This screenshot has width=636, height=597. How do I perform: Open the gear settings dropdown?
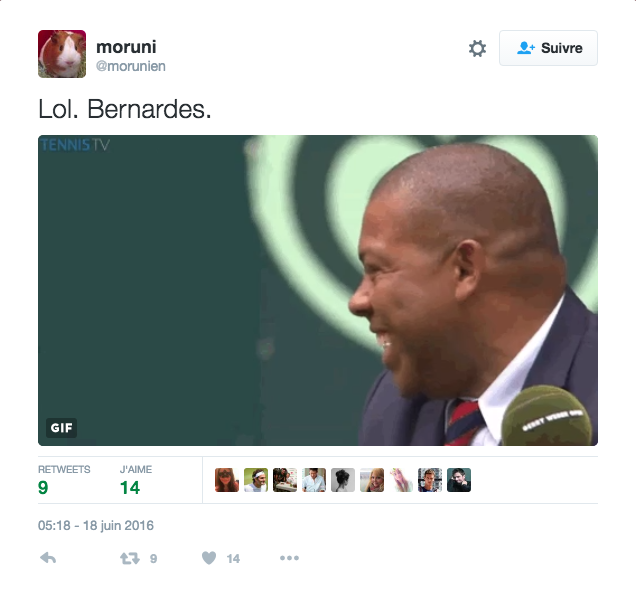click(x=477, y=48)
